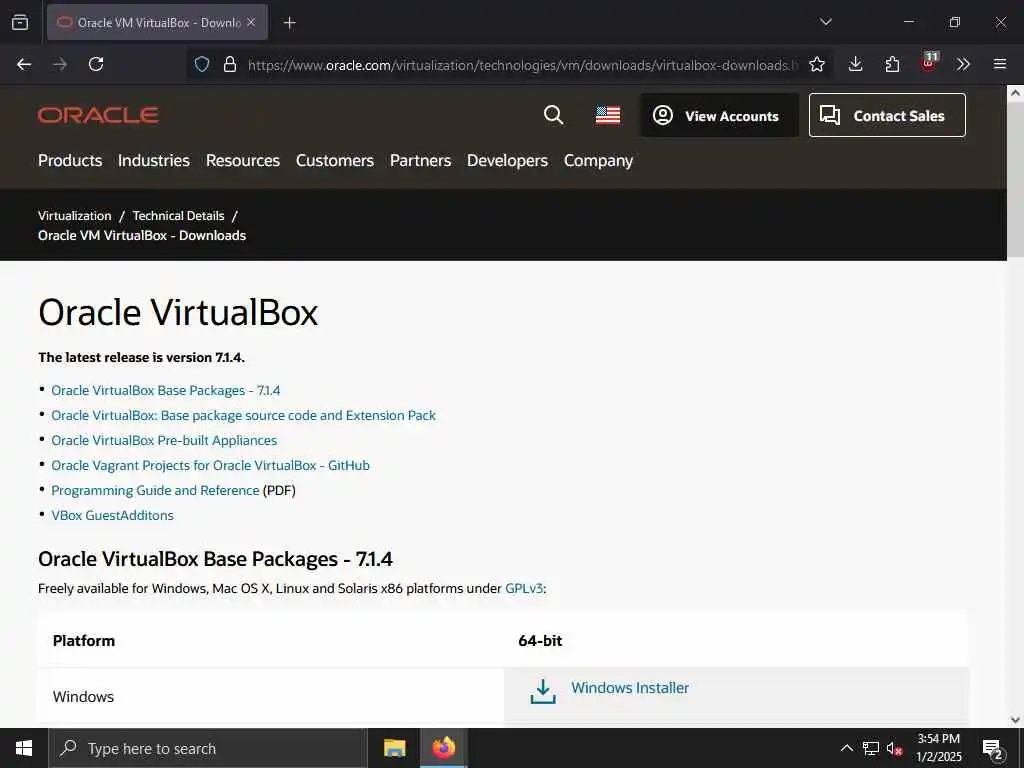The width and height of the screenshot is (1024, 768).
Task: View site security padlock info
Action: (x=229, y=65)
